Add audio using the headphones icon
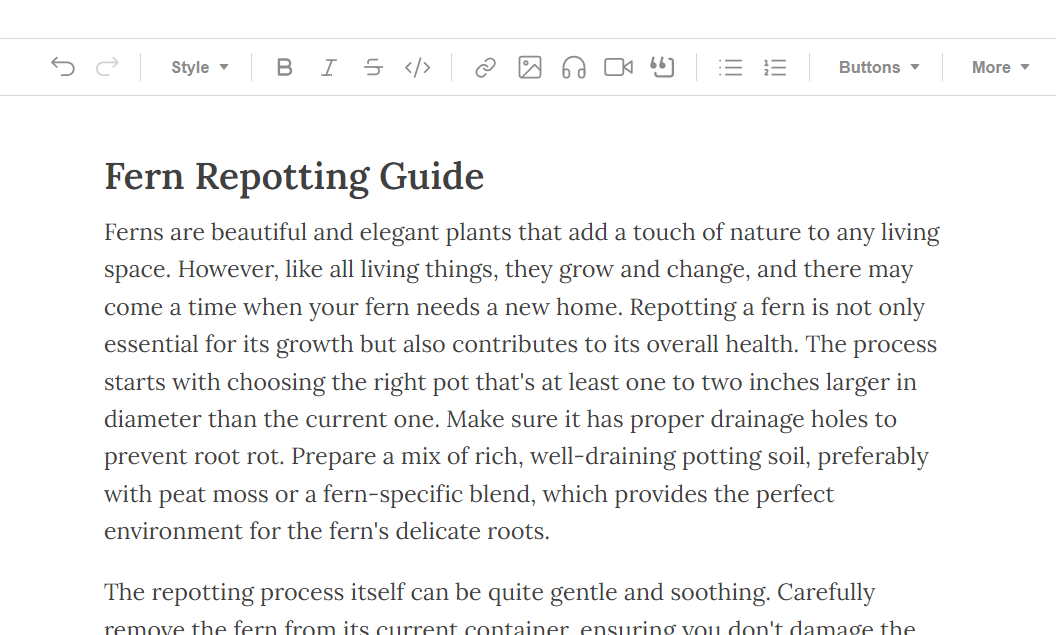 coord(573,67)
